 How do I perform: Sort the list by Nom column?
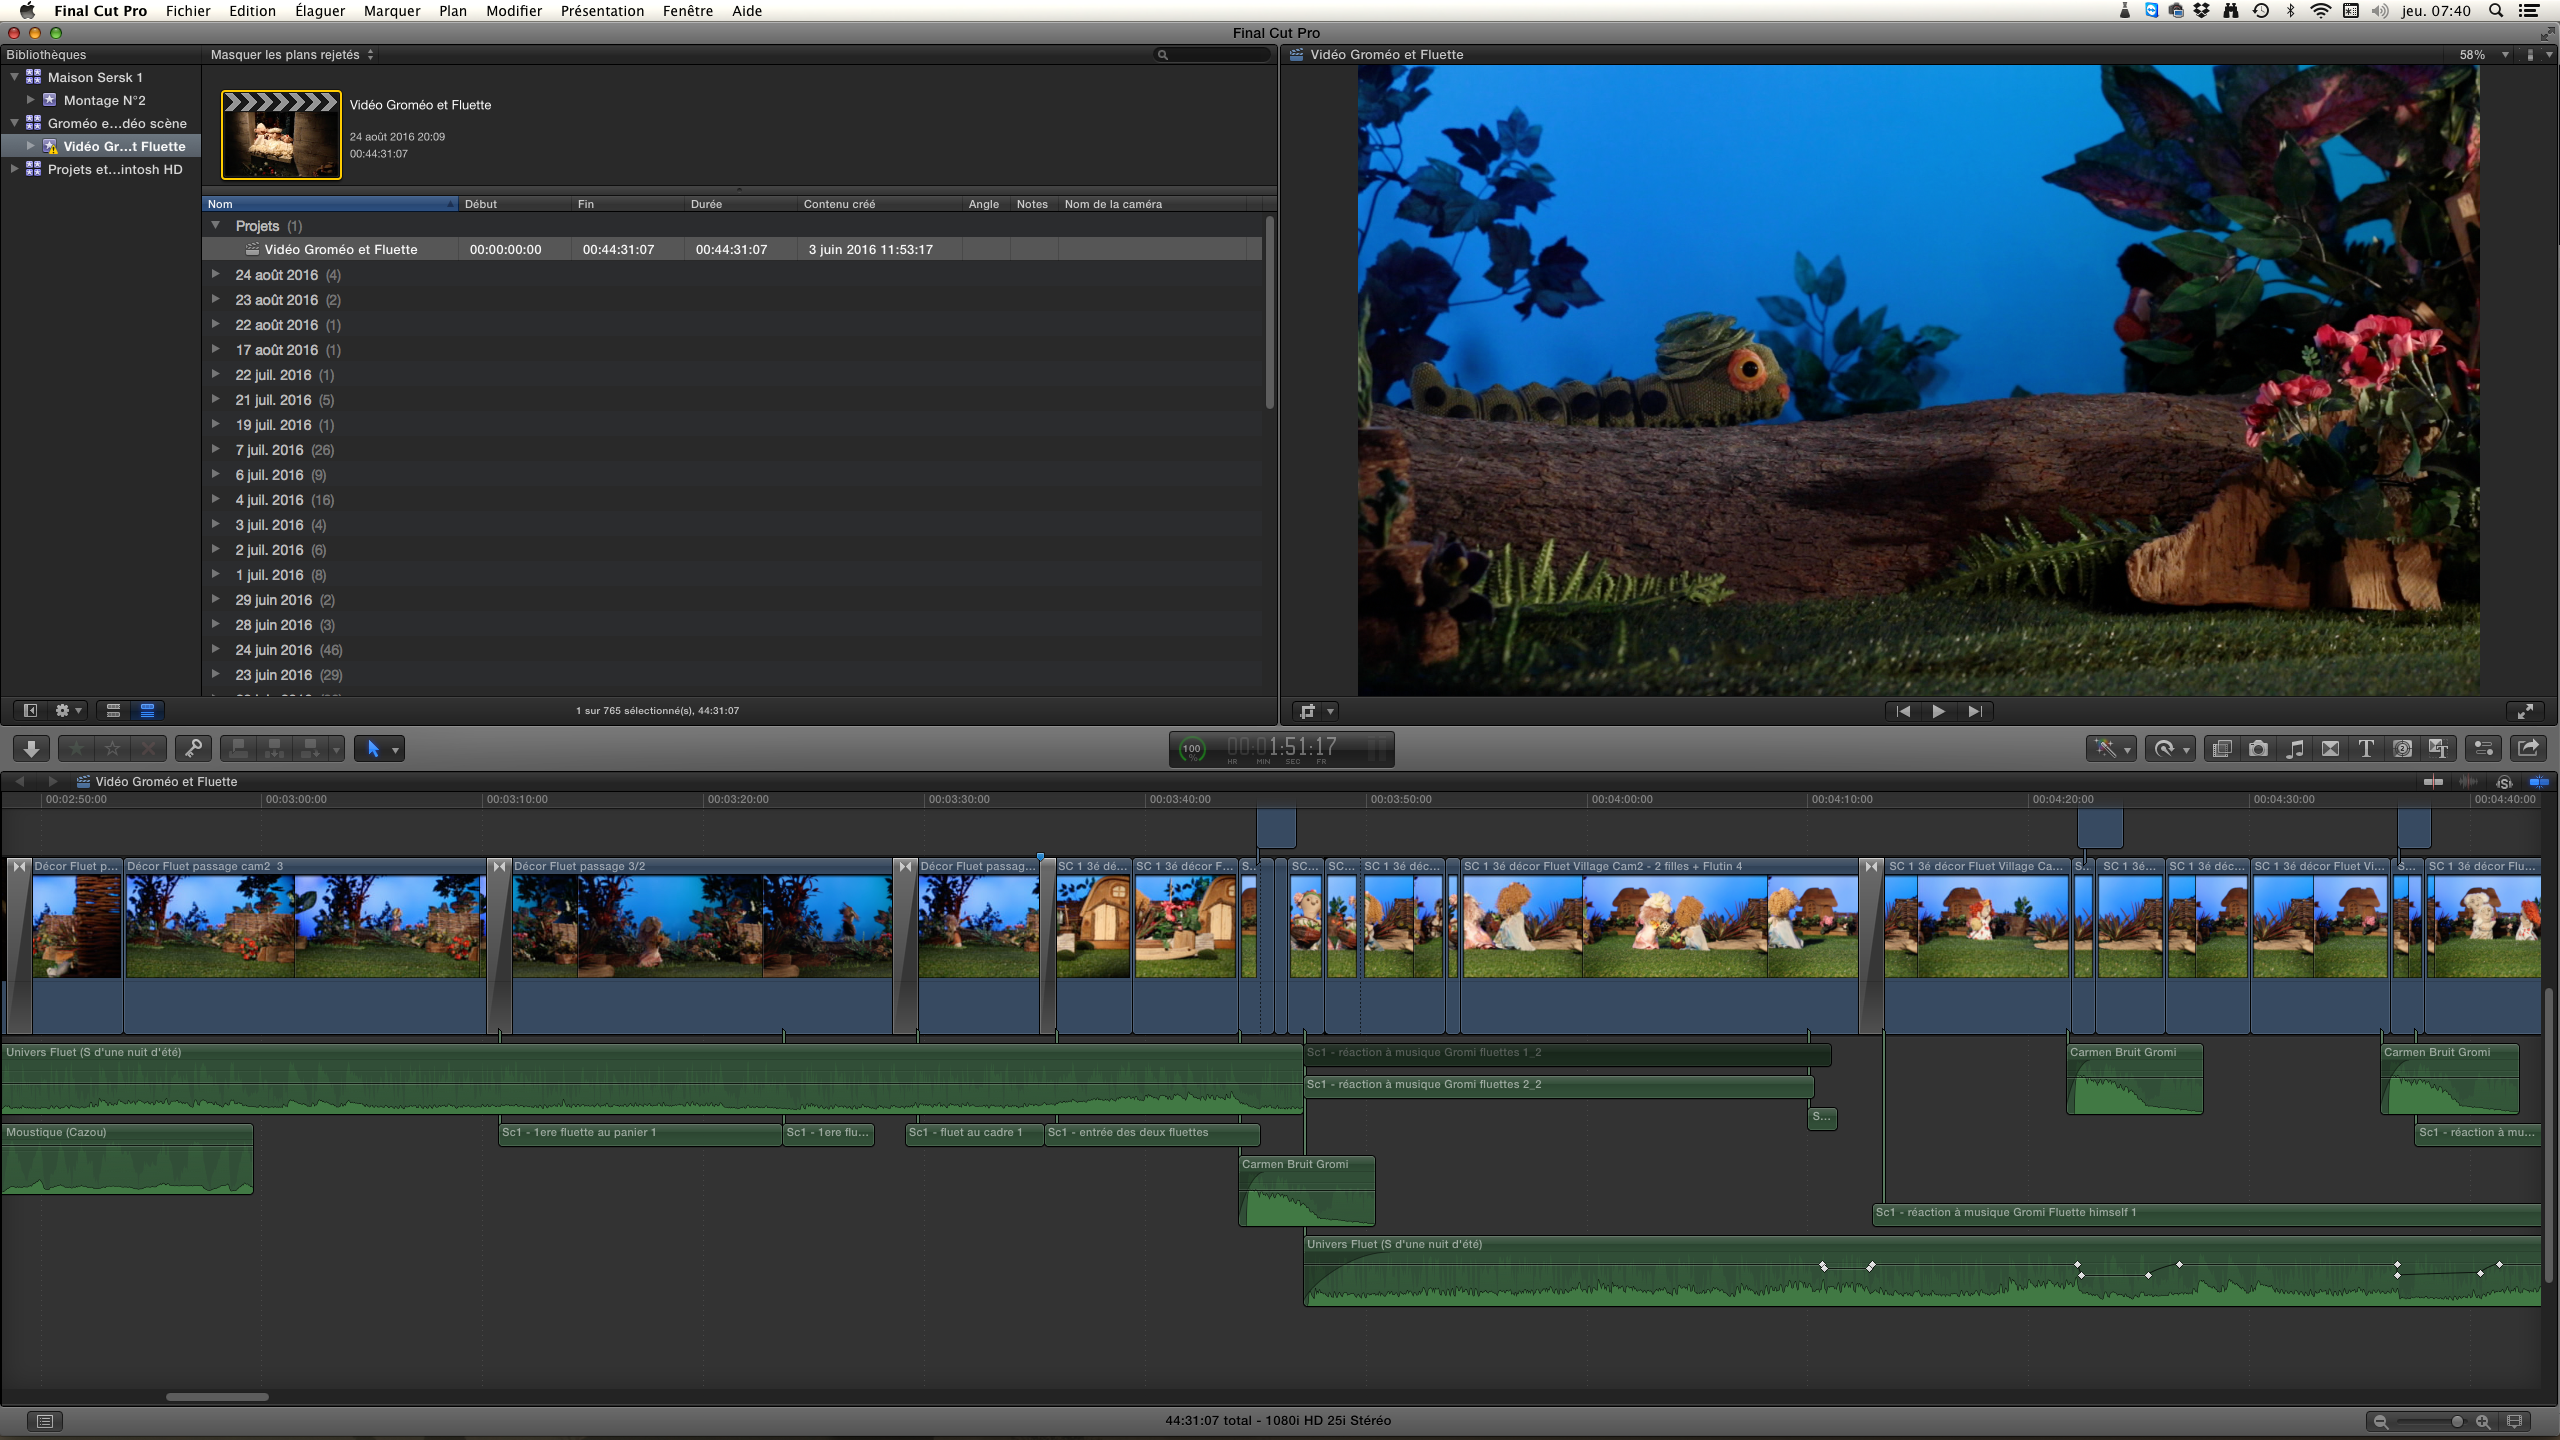(330, 204)
